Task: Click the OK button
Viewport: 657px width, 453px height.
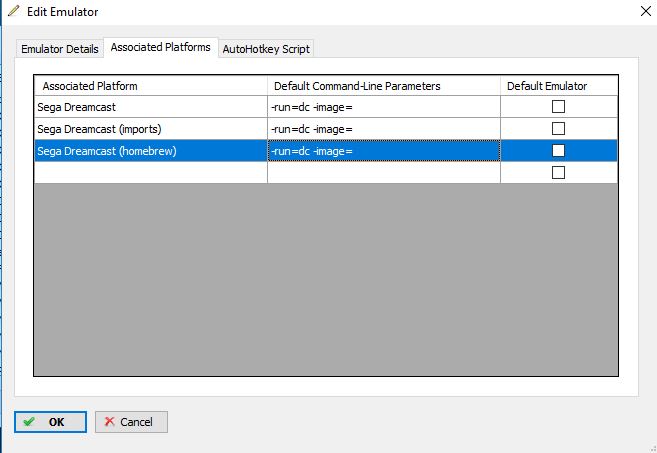Action: 50,422
